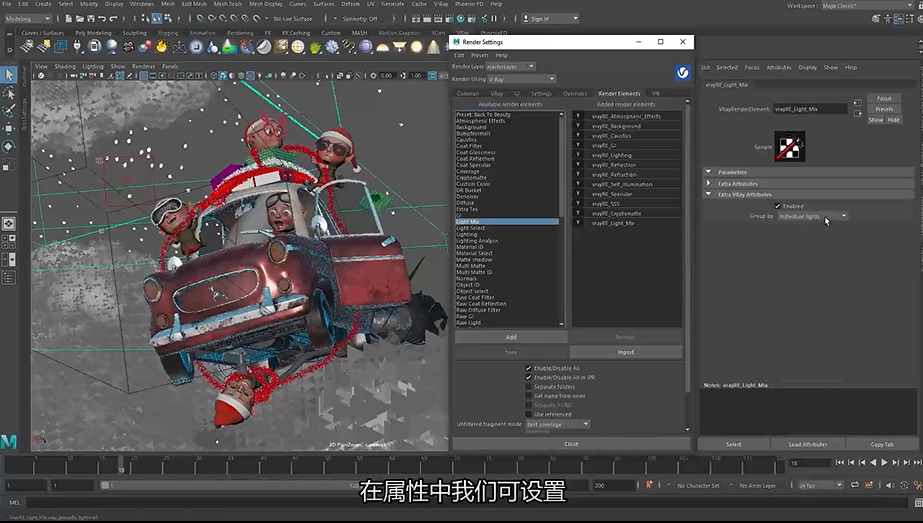Click the V-Ray sphere light shelf icon
Viewport: 923px width, 523px height.
click(x=417, y=47)
